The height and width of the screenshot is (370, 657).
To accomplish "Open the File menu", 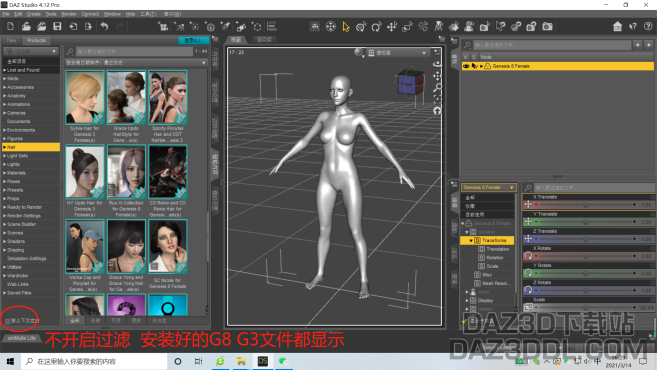I will [6, 14].
